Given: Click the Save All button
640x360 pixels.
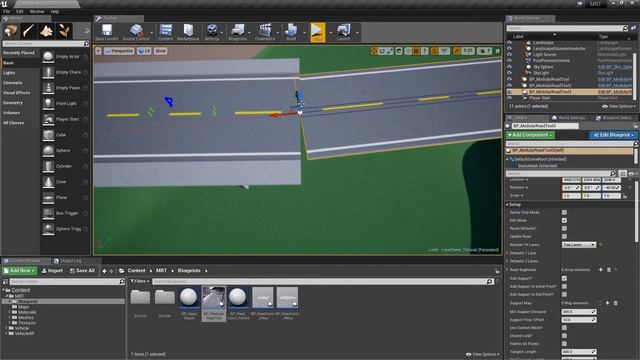Looking at the screenshot, I should (x=82, y=271).
